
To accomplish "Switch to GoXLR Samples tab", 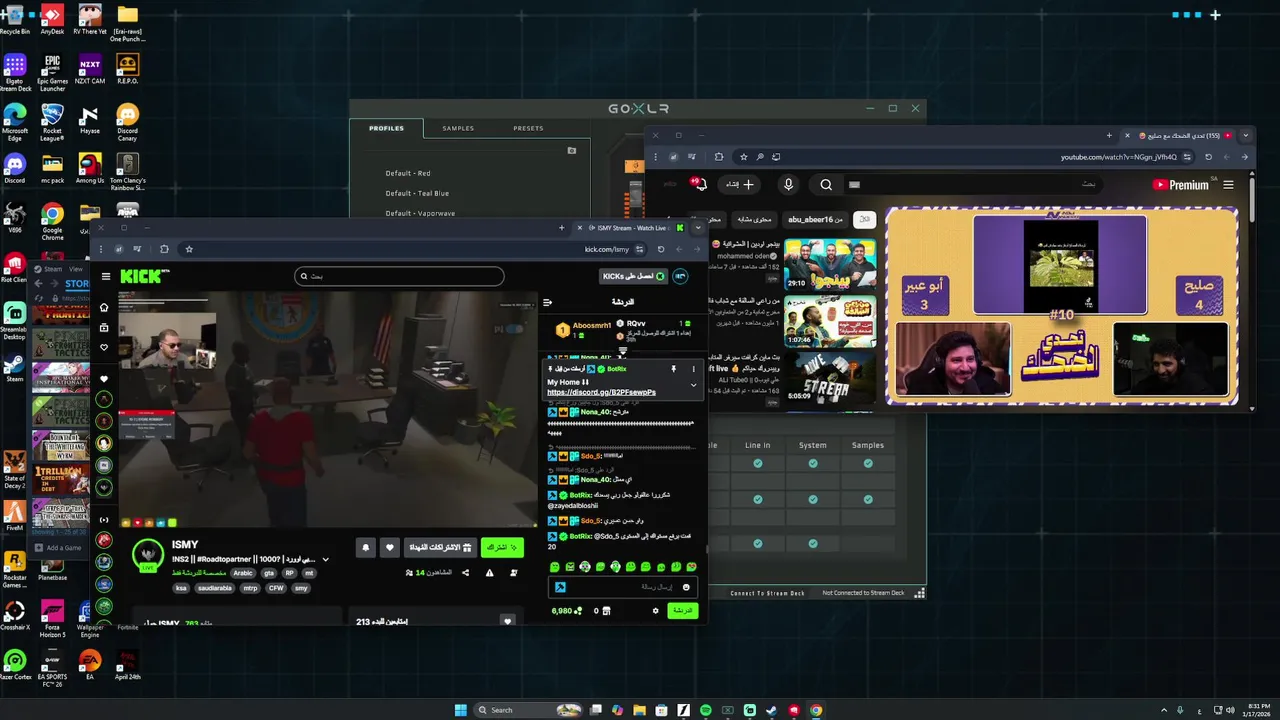I will (x=458, y=128).
